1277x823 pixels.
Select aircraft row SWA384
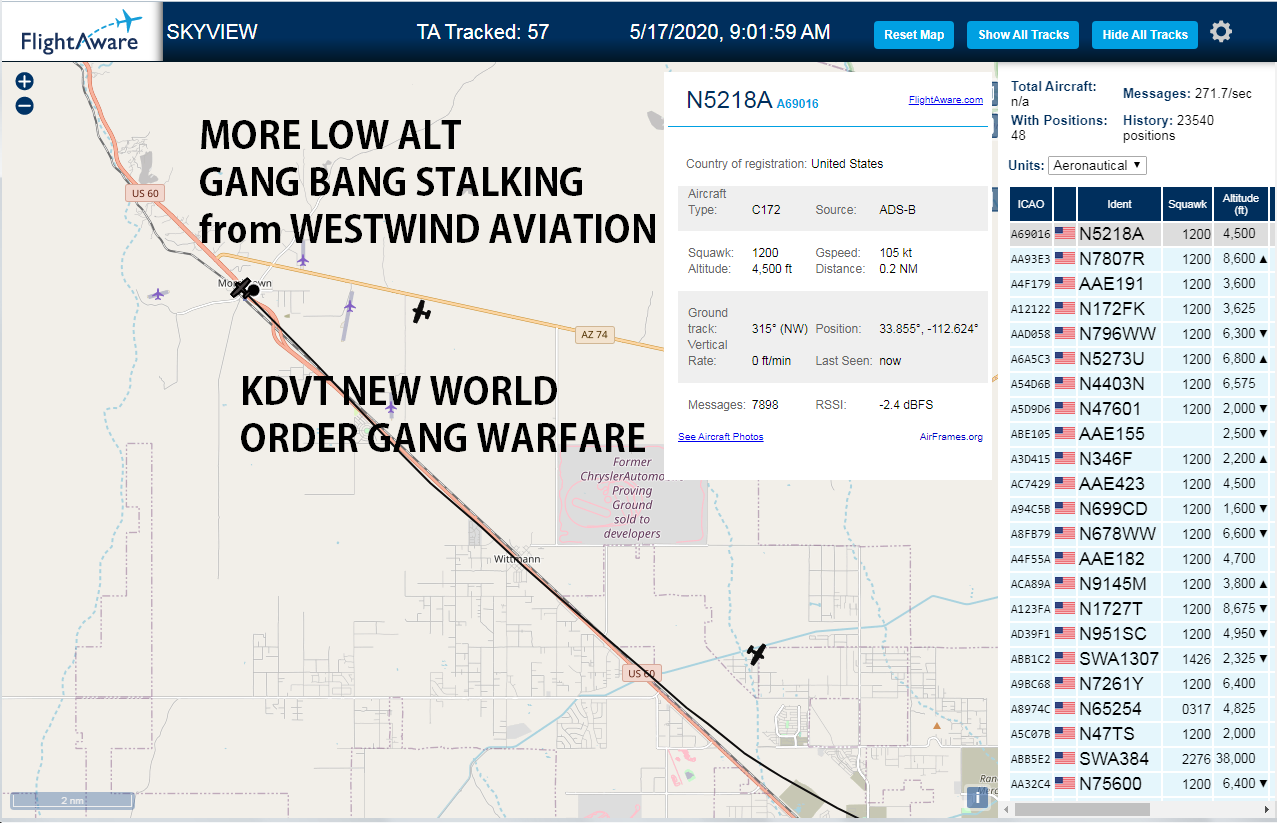[x=1139, y=759]
